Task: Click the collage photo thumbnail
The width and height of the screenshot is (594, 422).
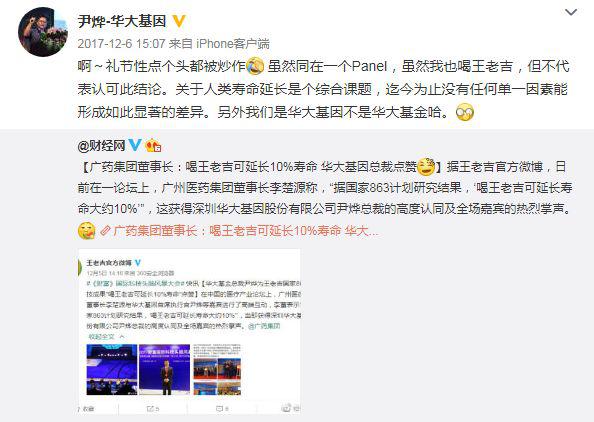Action: point(217,369)
